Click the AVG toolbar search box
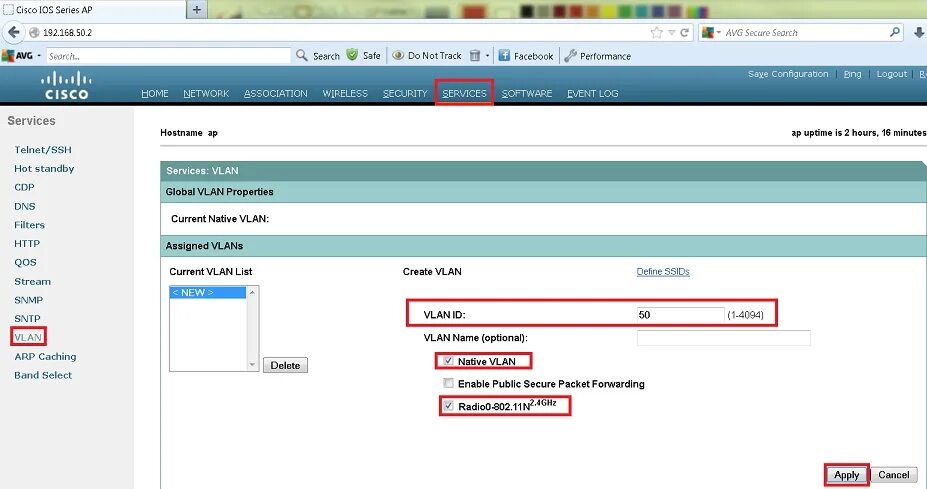The height and width of the screenshot is (489, 927). [168, 56]
